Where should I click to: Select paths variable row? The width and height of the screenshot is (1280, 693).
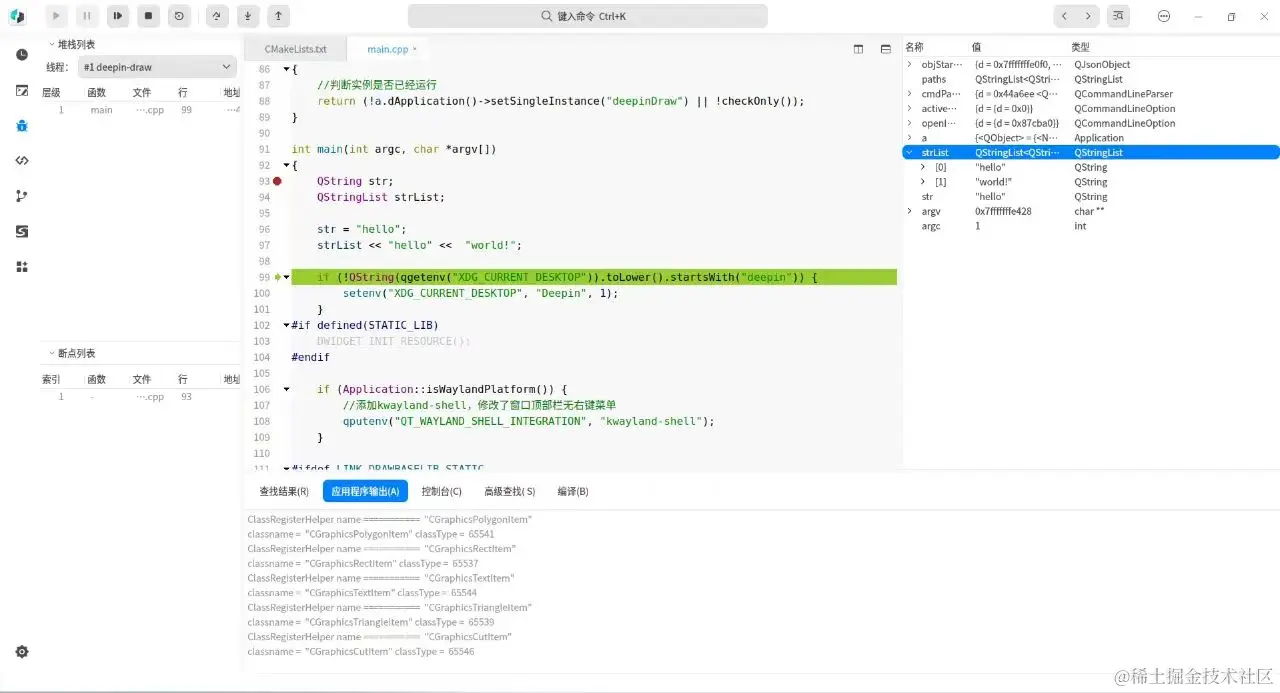coord(1090,79)
